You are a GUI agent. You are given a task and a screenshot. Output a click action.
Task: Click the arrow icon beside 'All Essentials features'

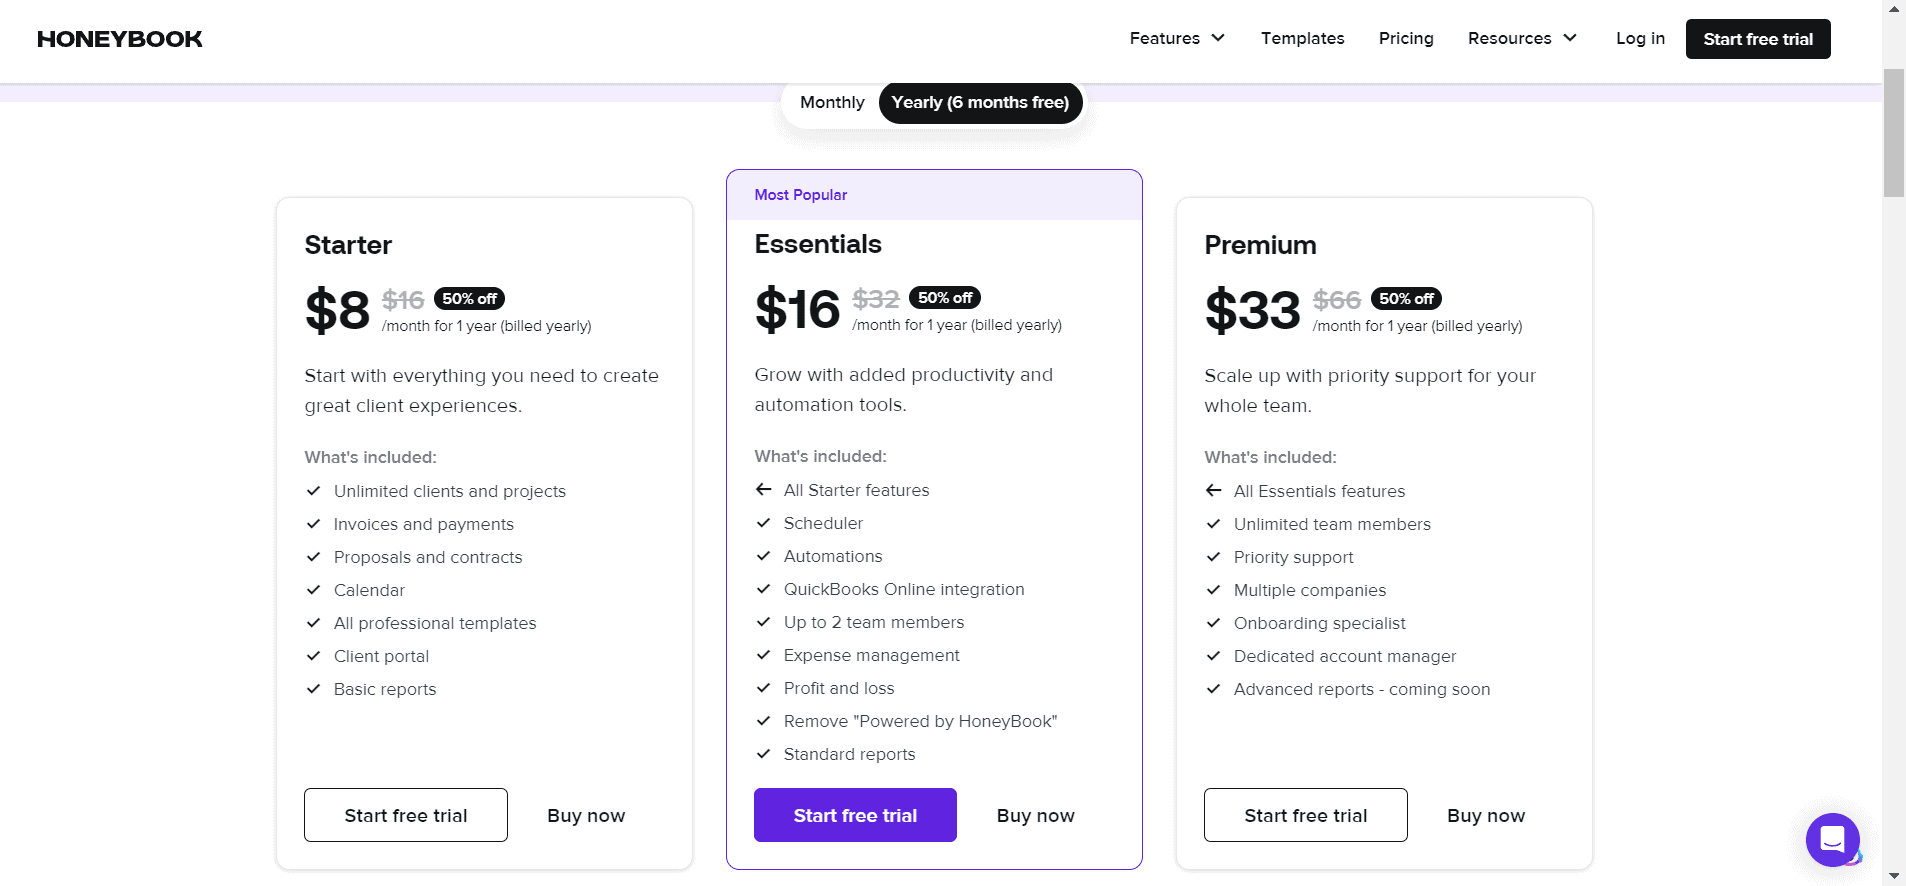[1214, 491]
